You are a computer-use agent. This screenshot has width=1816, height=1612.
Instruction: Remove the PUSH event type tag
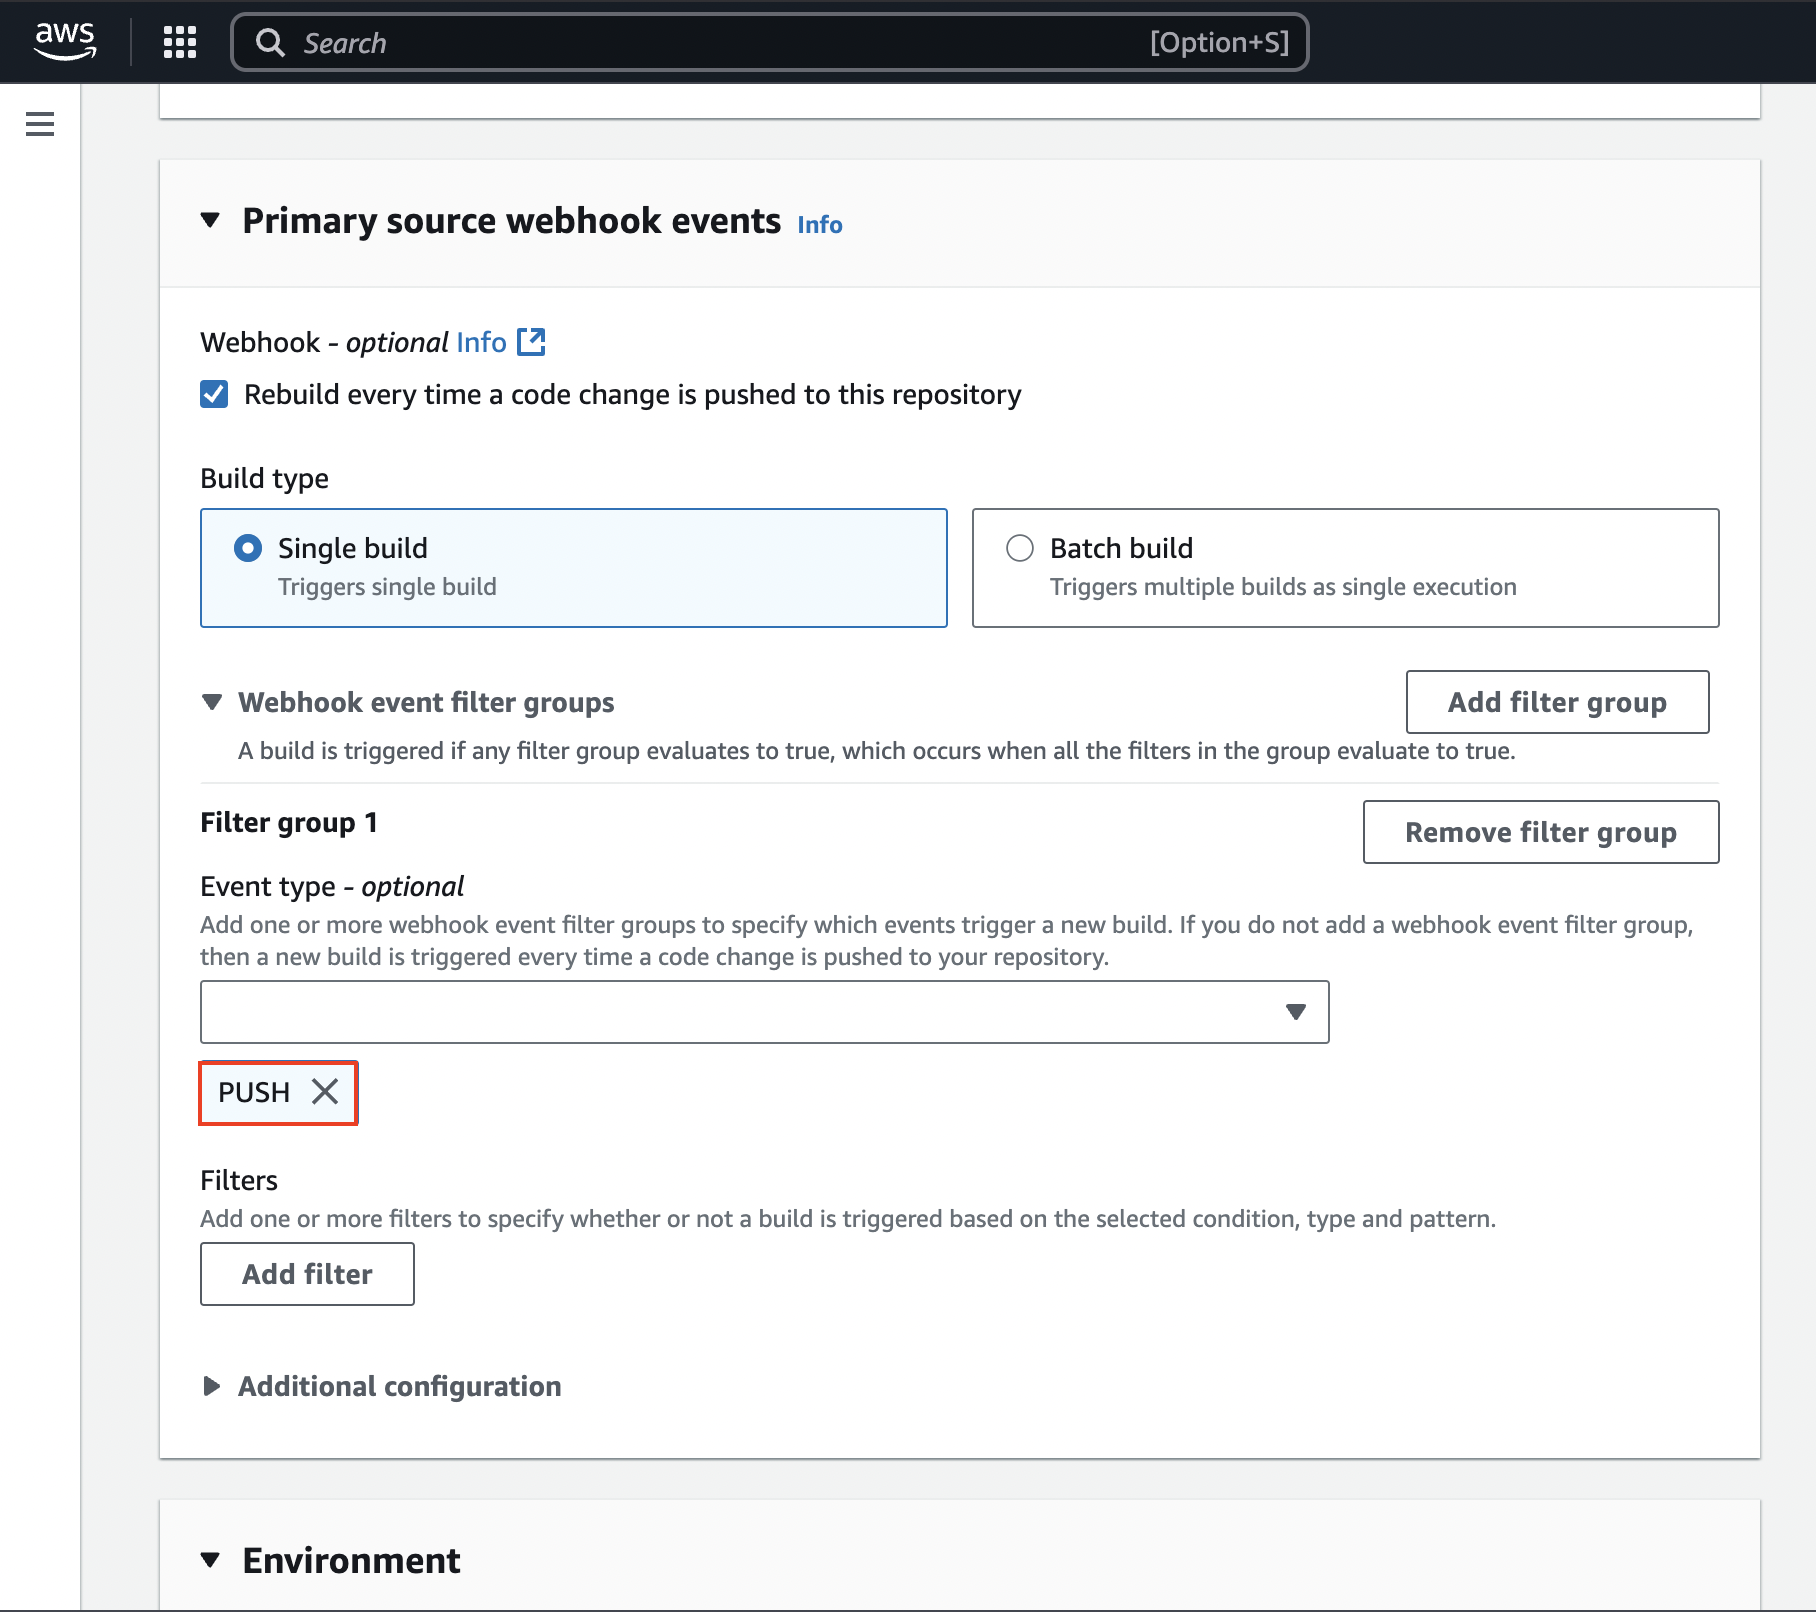[x=325, y=1092]
